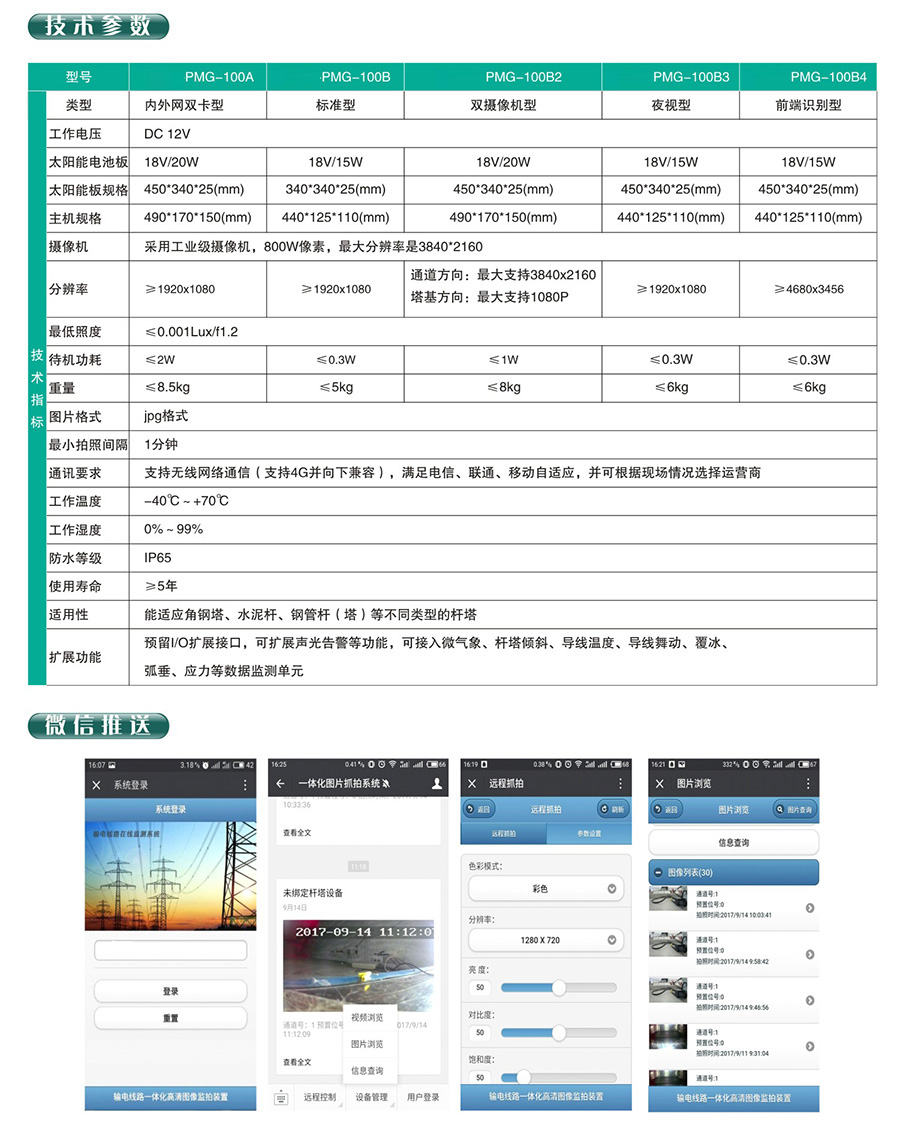
Task: Open three-dot menu on 系统登录 screen
Action: [246, 785]
